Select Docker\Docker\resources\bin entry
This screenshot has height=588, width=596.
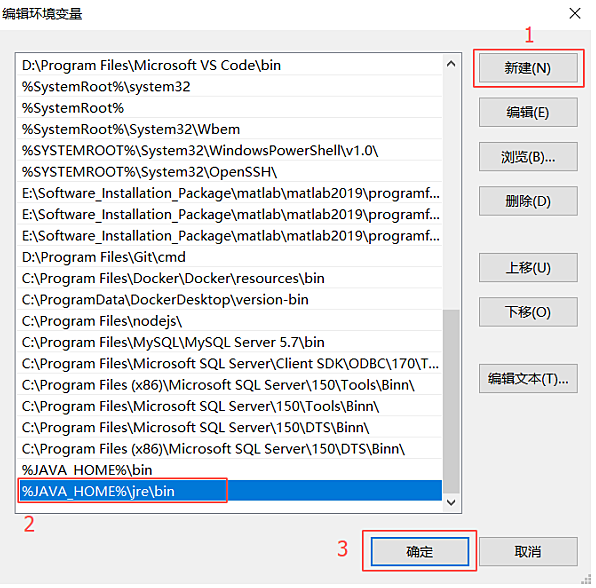[x=229, y=278]
